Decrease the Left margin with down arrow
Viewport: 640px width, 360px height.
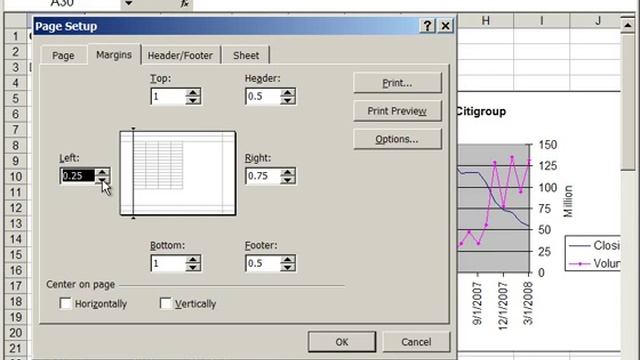click(x=102, y=180)
